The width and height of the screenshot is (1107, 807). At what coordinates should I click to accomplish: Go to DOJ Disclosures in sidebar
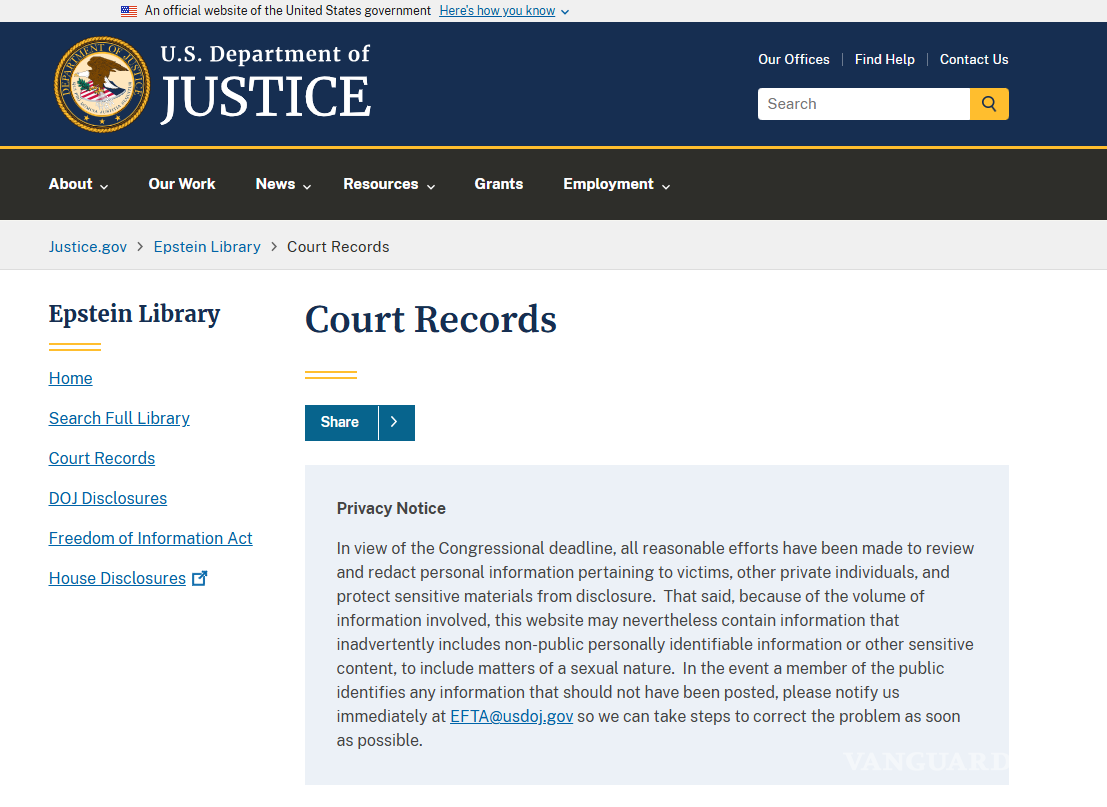[108, 498]
